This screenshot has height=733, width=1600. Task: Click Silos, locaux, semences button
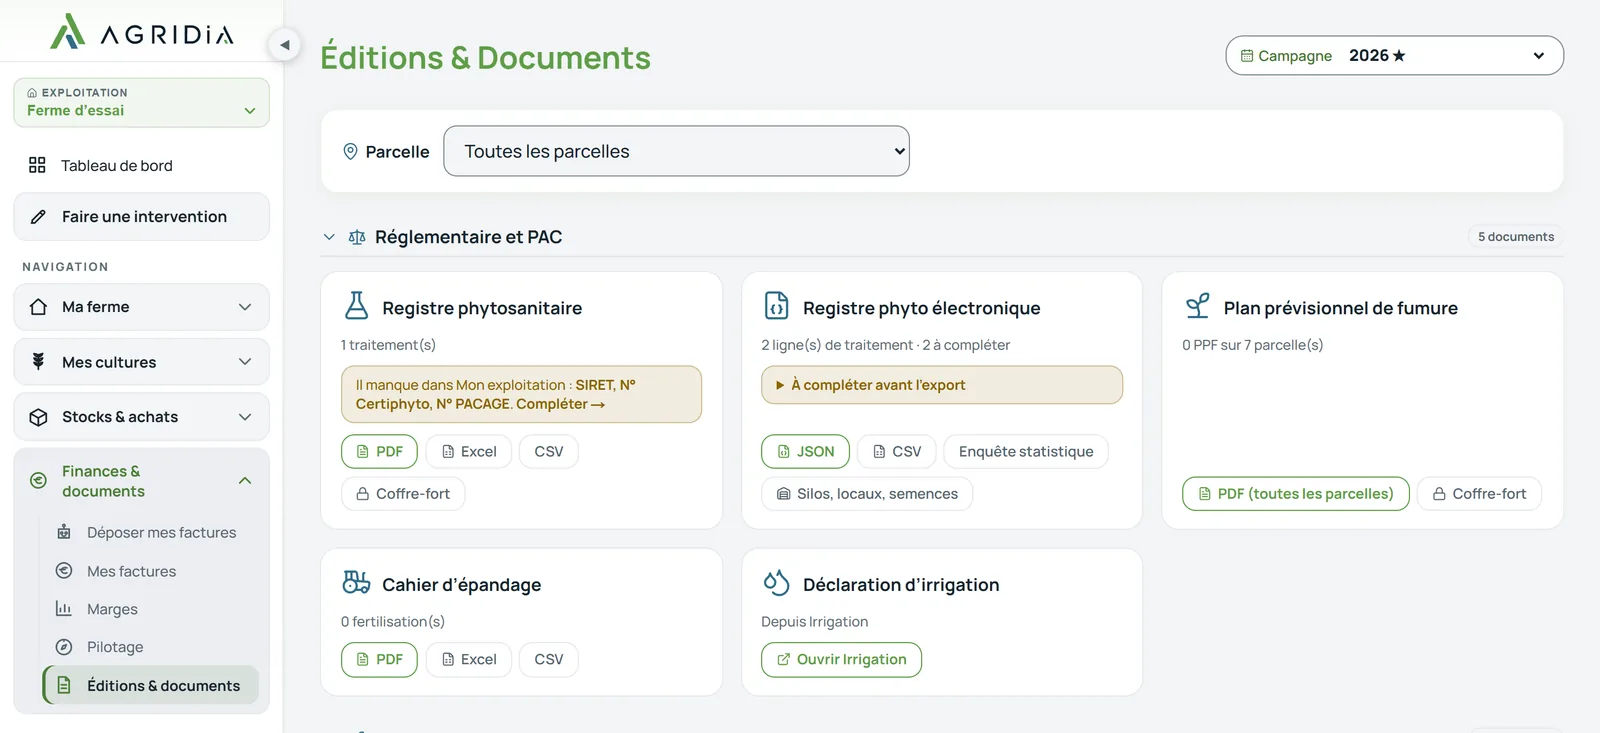[867, 493]
